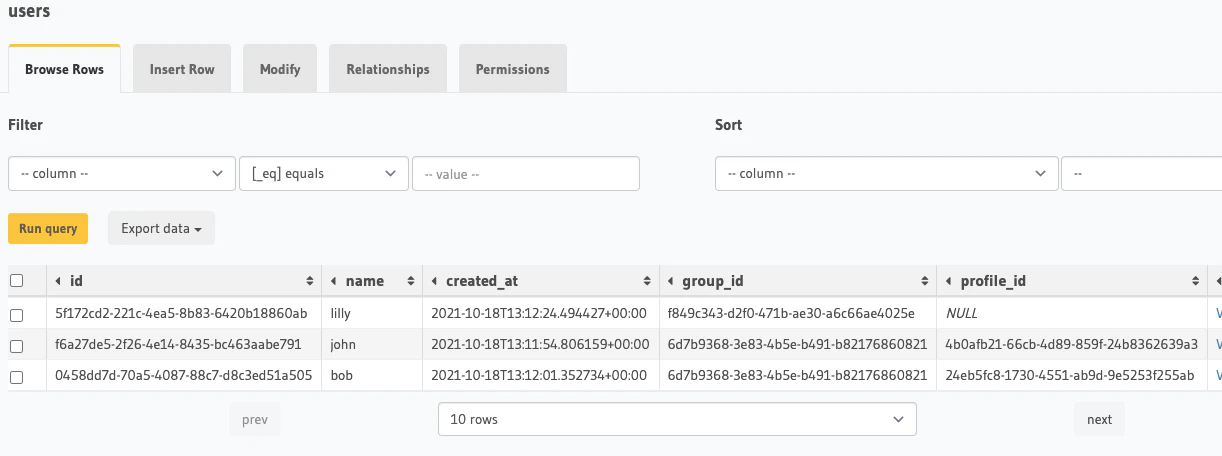Go to the Modify tab
This screenshot has width=1222, height=456.
pos(280,69)
